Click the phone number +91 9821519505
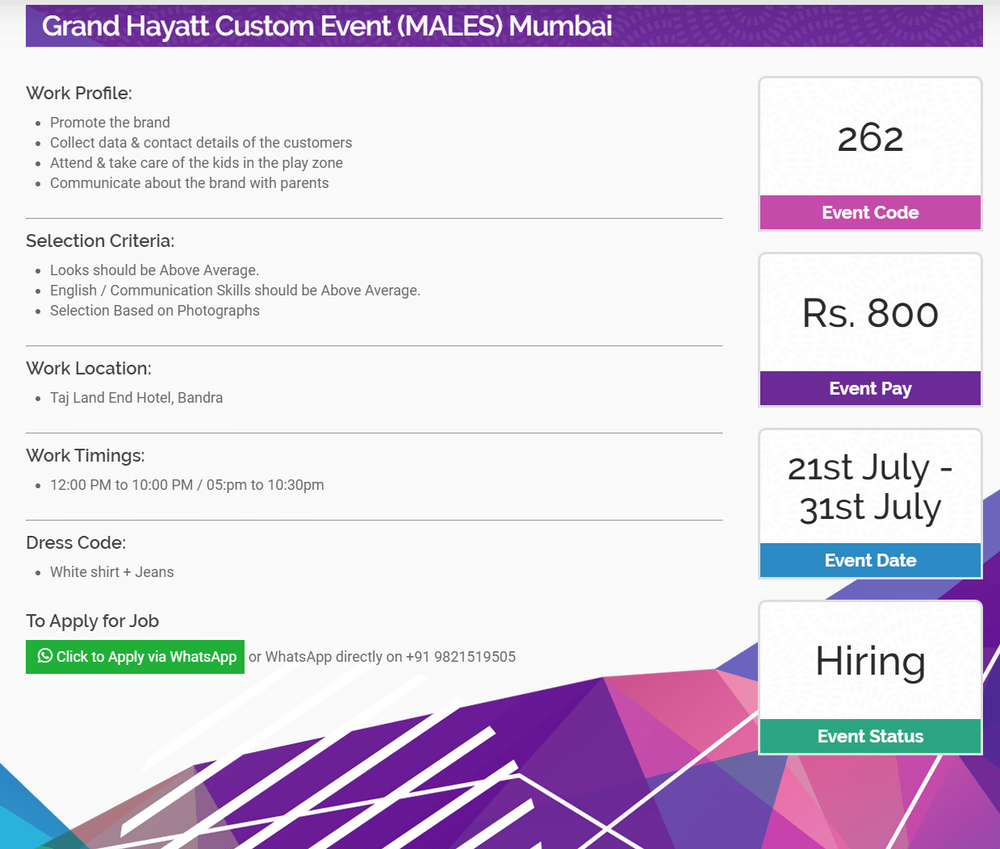Screen dimensions: 1000x849 [460, 657]
